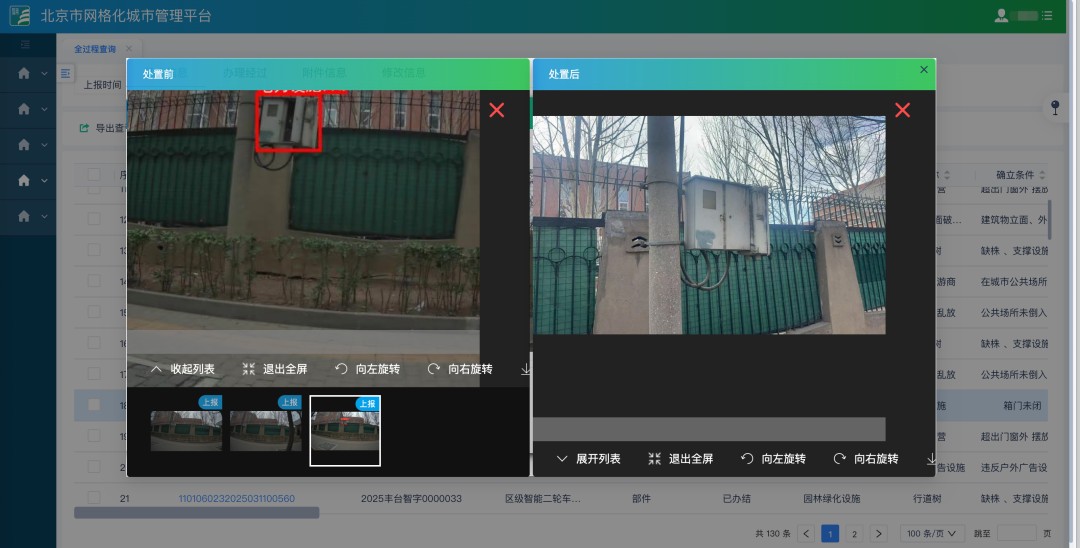Go to page 2 in pagination

(x=854, y=534)
